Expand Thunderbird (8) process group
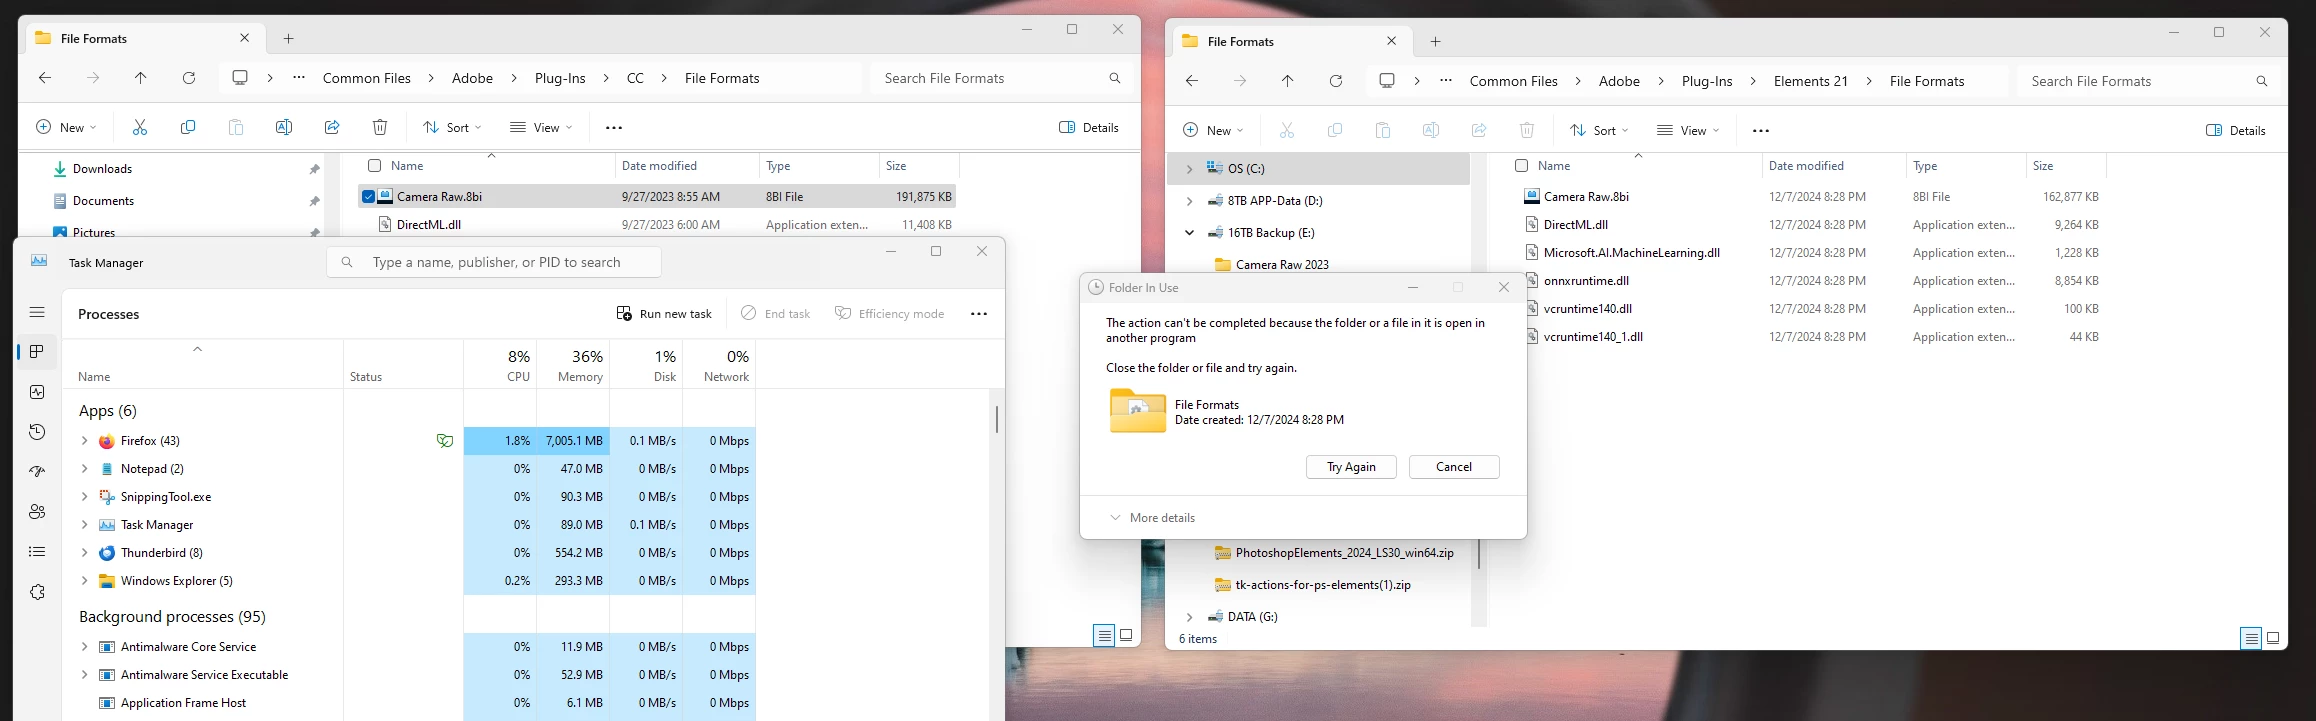The width and height of the screenshot is (2316, 721). pos(85,553)
